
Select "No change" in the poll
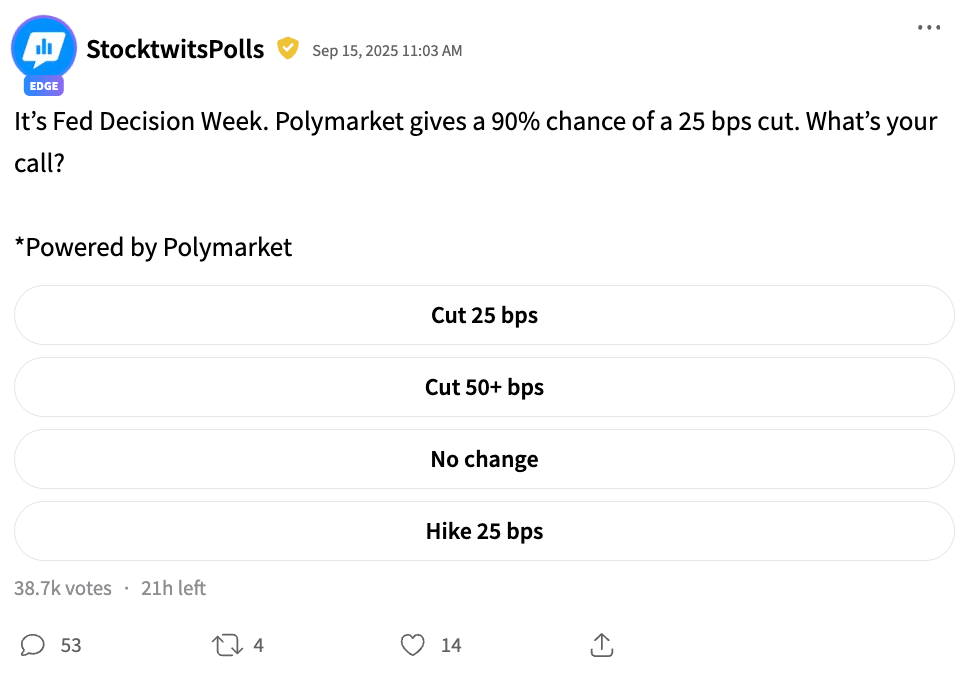(x=484, y=459)
